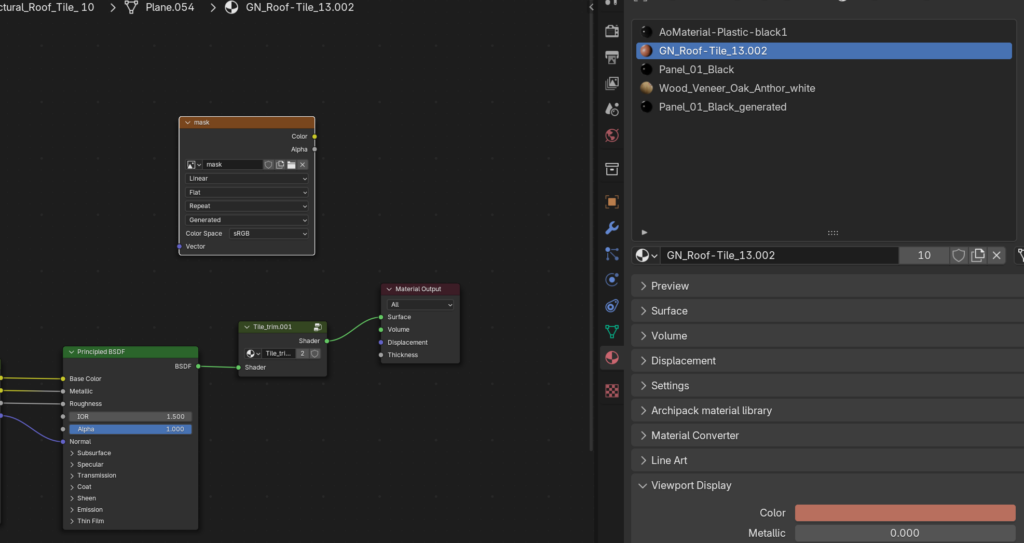Unlink the GN_Roof-Tile_13.002 material
The height and width of the screenshot is (543, 1024).
point(997,255)
